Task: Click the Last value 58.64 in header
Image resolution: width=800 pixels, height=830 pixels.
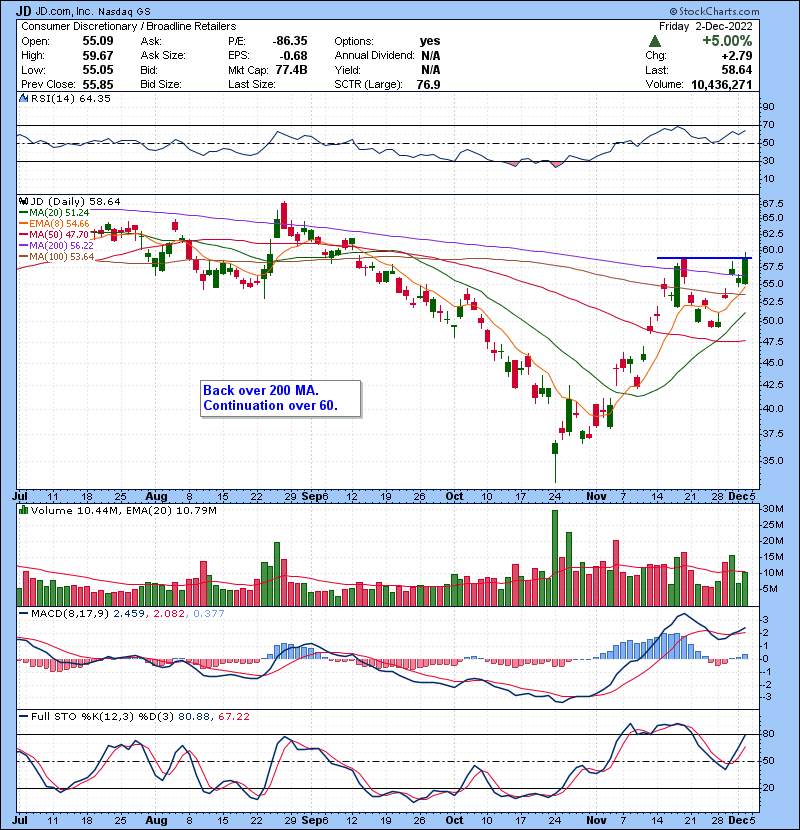Action: [736, 70]
